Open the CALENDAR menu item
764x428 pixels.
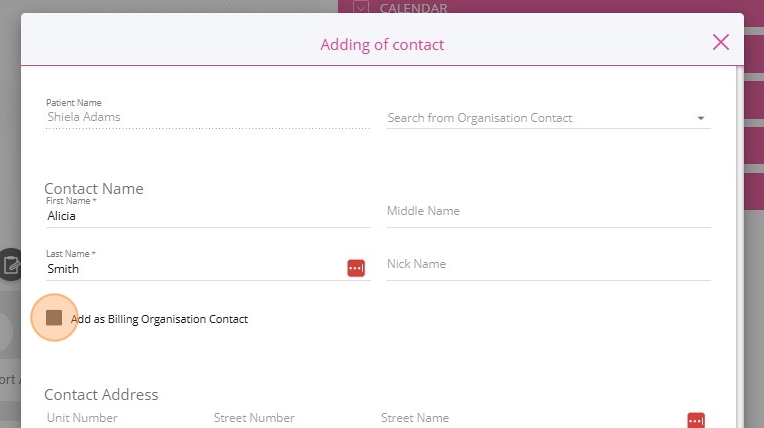point(413,8)
